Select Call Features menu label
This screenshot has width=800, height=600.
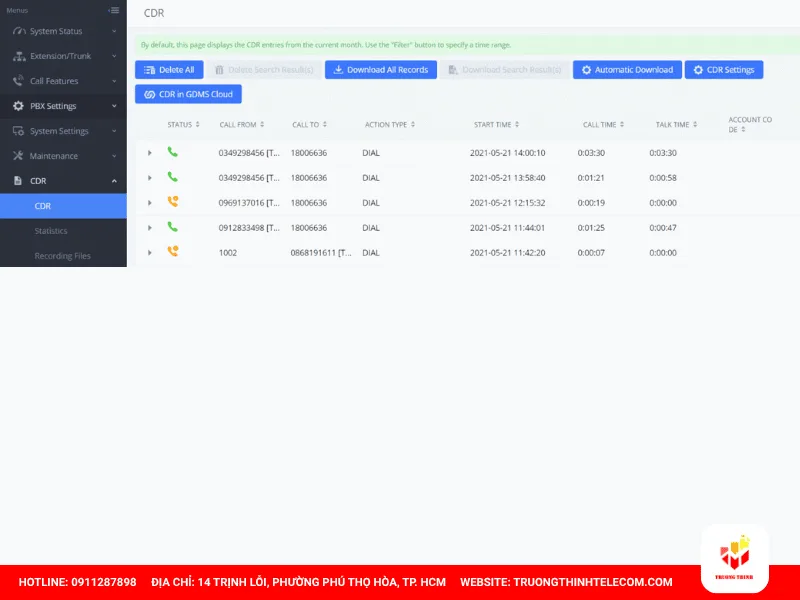[54, 81]
